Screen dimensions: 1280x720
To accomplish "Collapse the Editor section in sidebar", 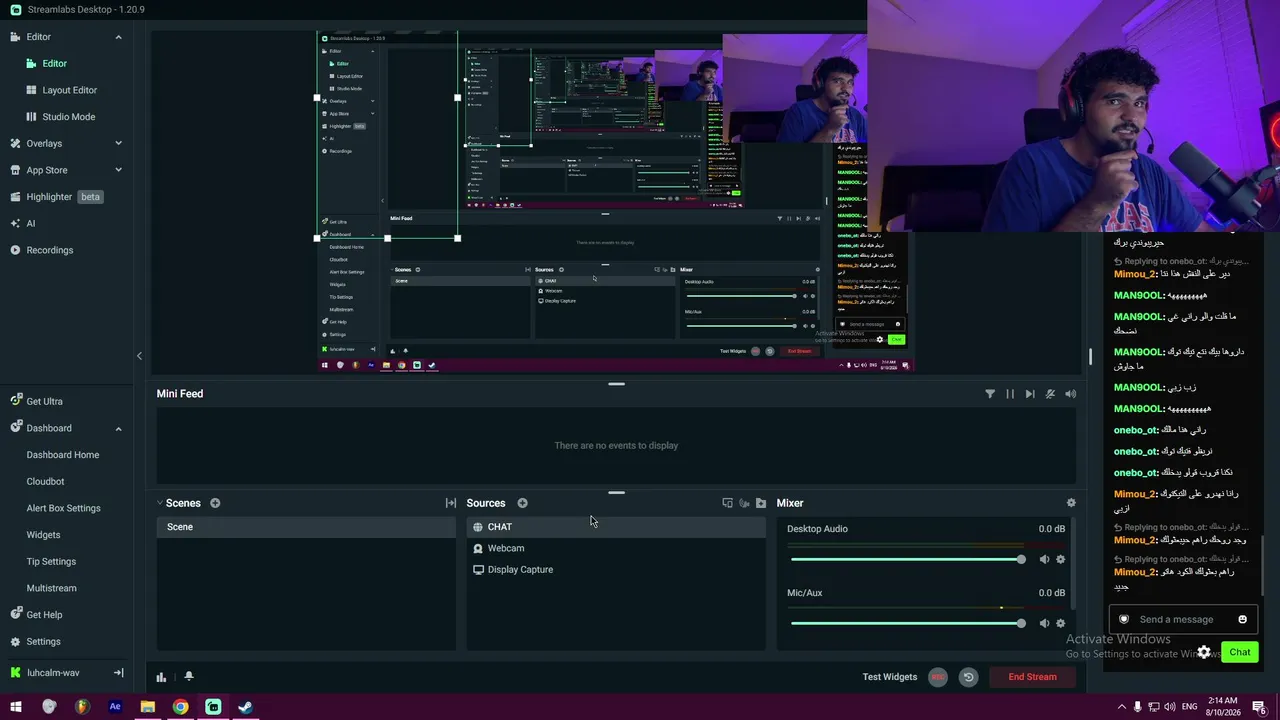I will [118, 37].
